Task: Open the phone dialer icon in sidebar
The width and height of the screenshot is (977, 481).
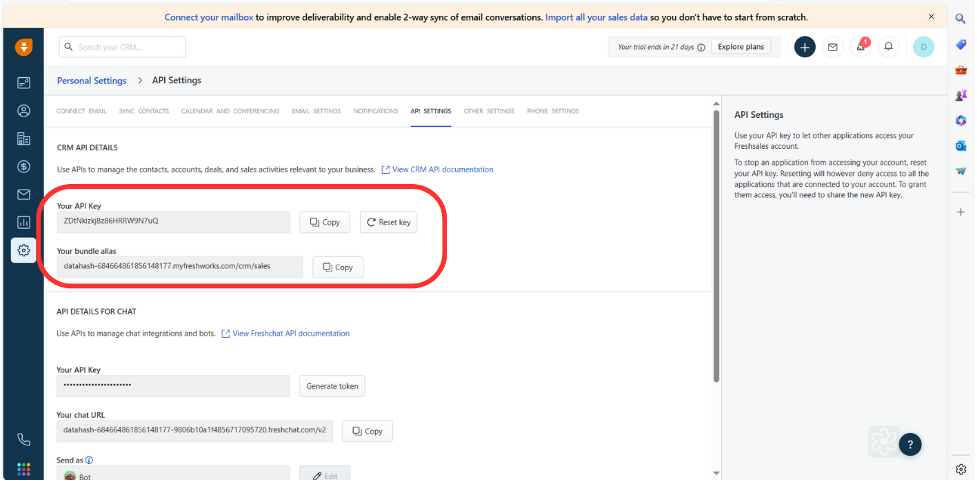Action: click(24, 440)
